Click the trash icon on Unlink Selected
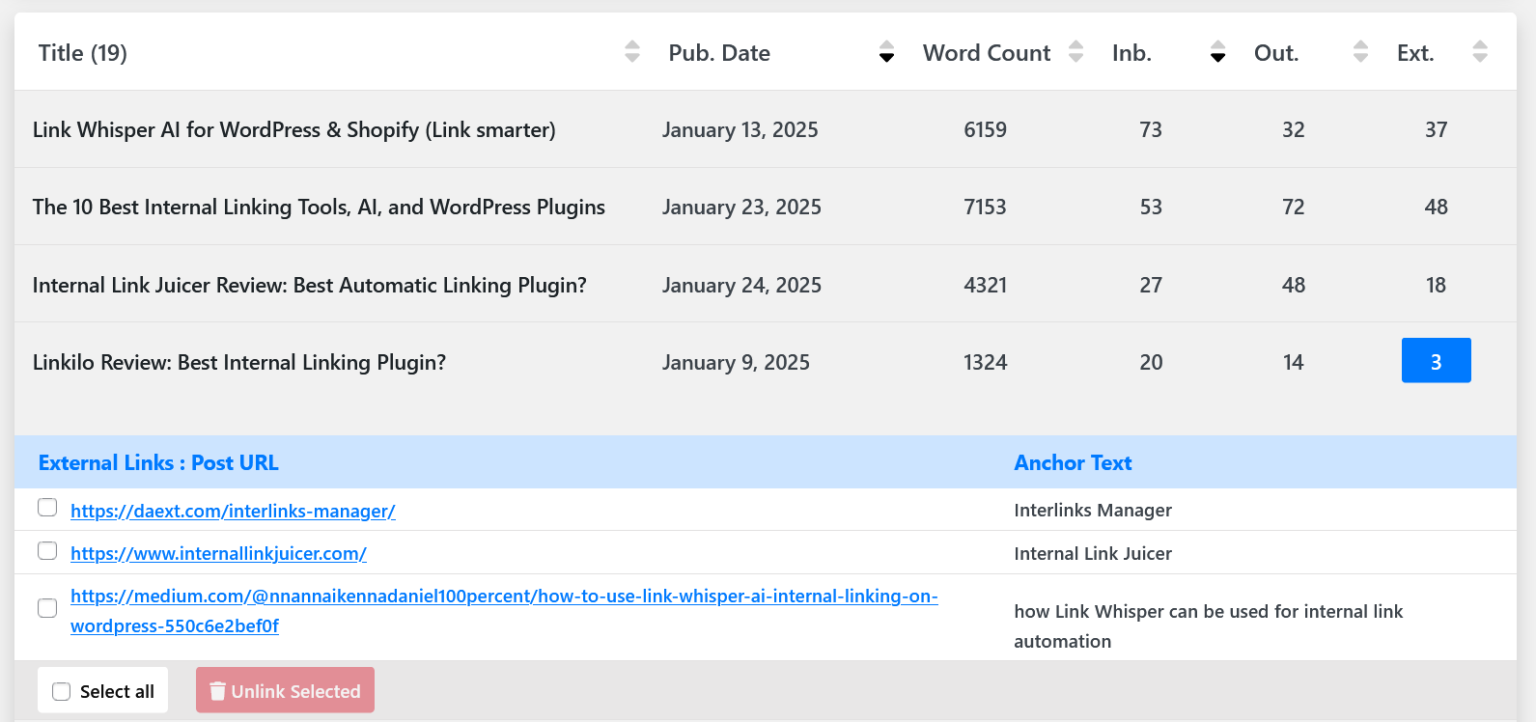This screenshot has width=1536, height=722. (x=219, y=690)
